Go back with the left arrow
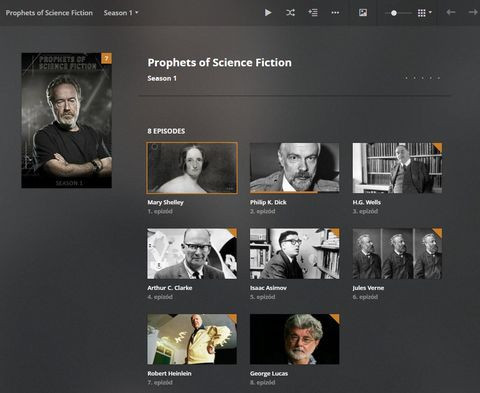Viewport: 480px width, 393px height. click(451, 12)
